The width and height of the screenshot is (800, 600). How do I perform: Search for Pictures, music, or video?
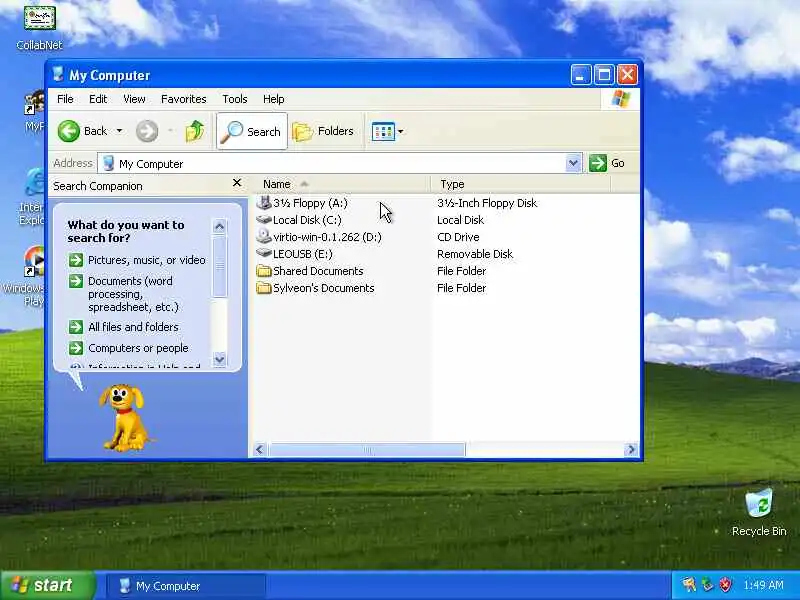147,260
